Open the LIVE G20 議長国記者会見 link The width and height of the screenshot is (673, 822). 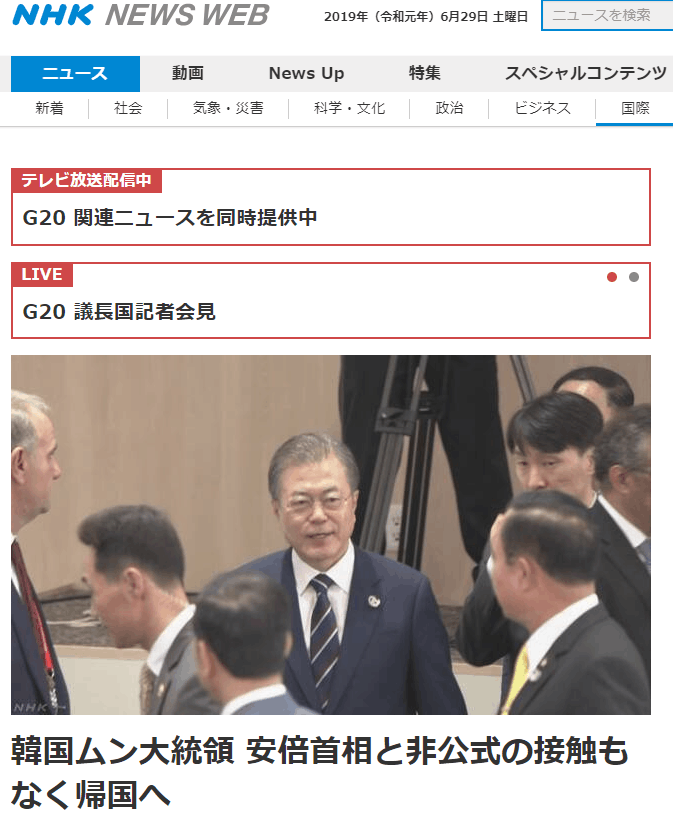tap(331, 301)
